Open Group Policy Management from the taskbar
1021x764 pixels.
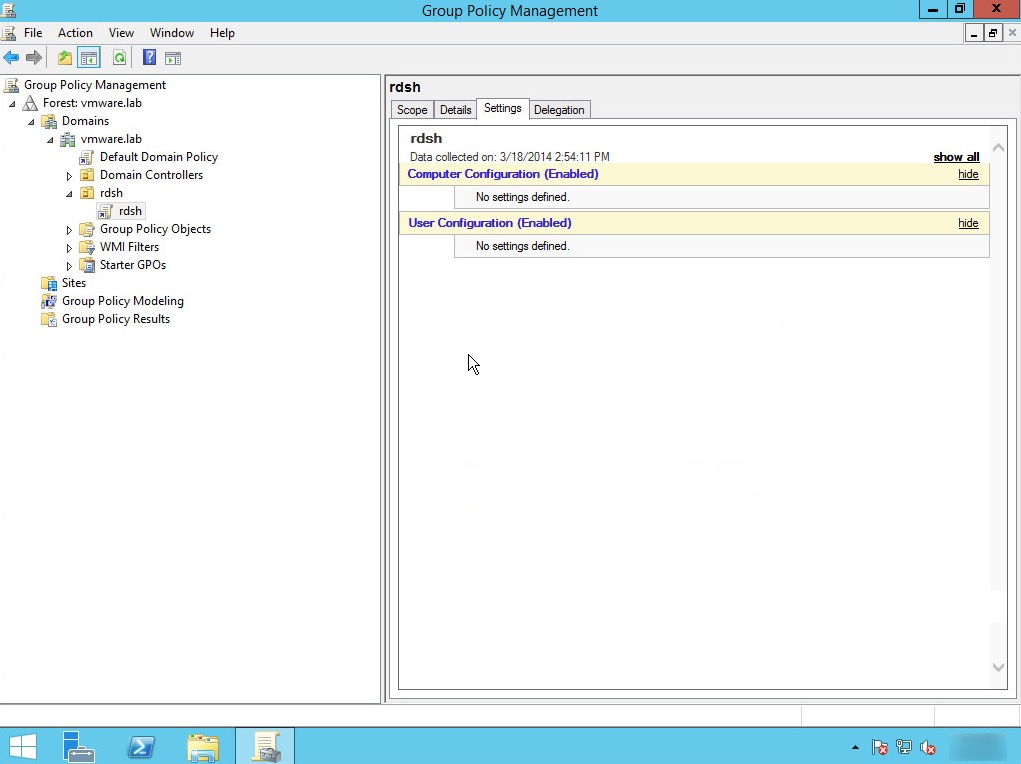pos(265,746)
